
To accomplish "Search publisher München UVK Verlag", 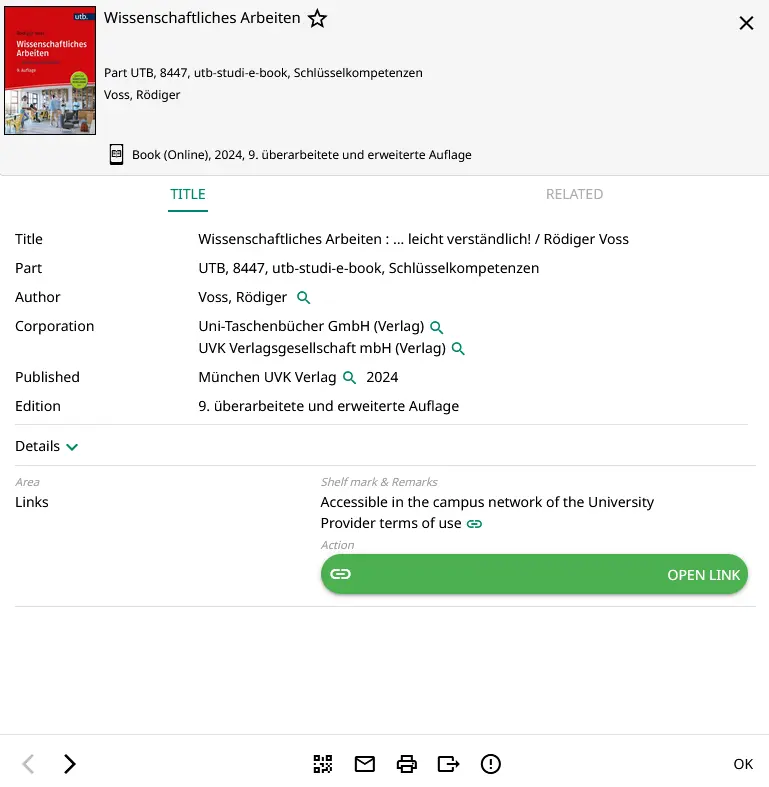I will (350, 378).
